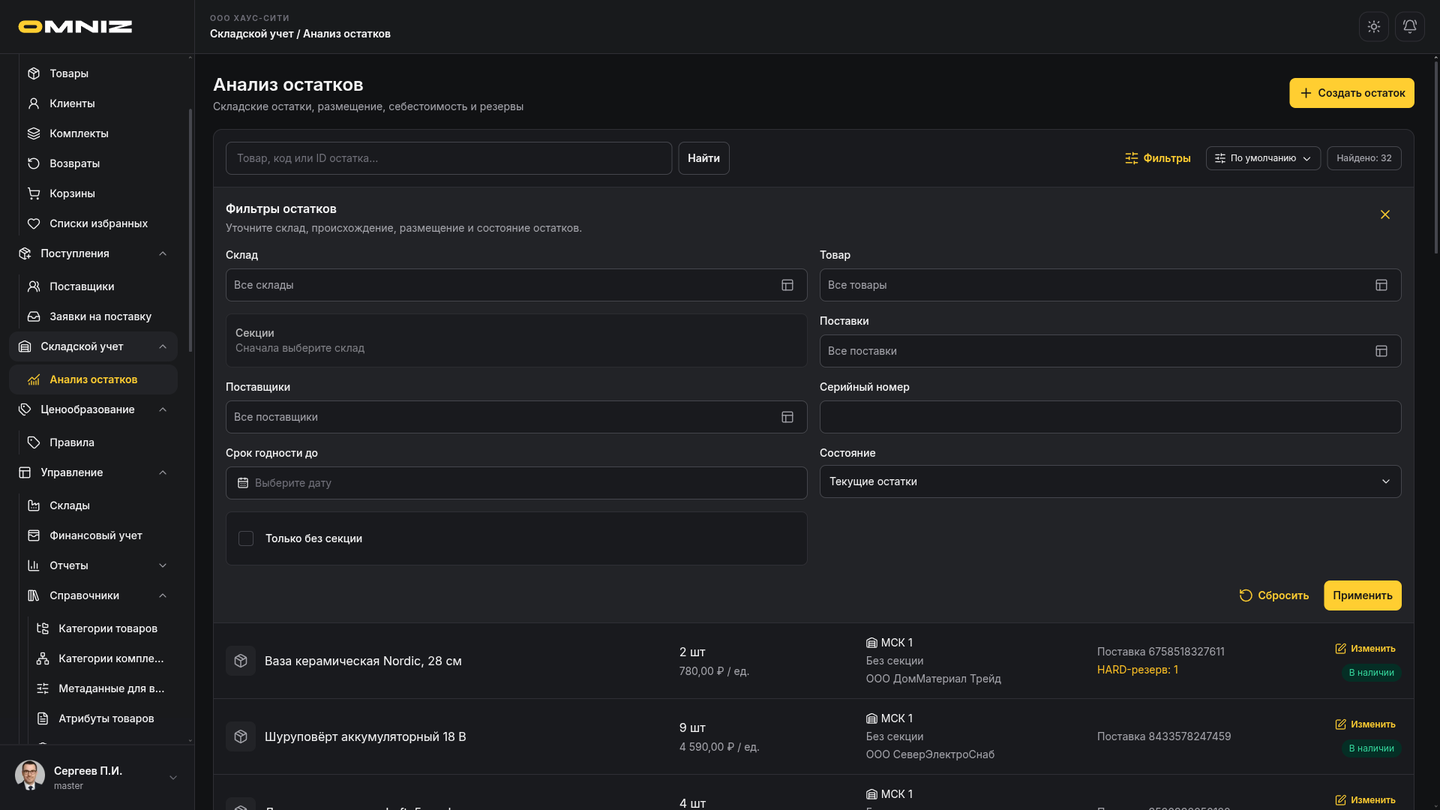Image resolution: width=1440 pixels, height=810 pixels.
Task: Click product cube icon for Шуруповёрт аккумуляторный
Action: [241, 737]
